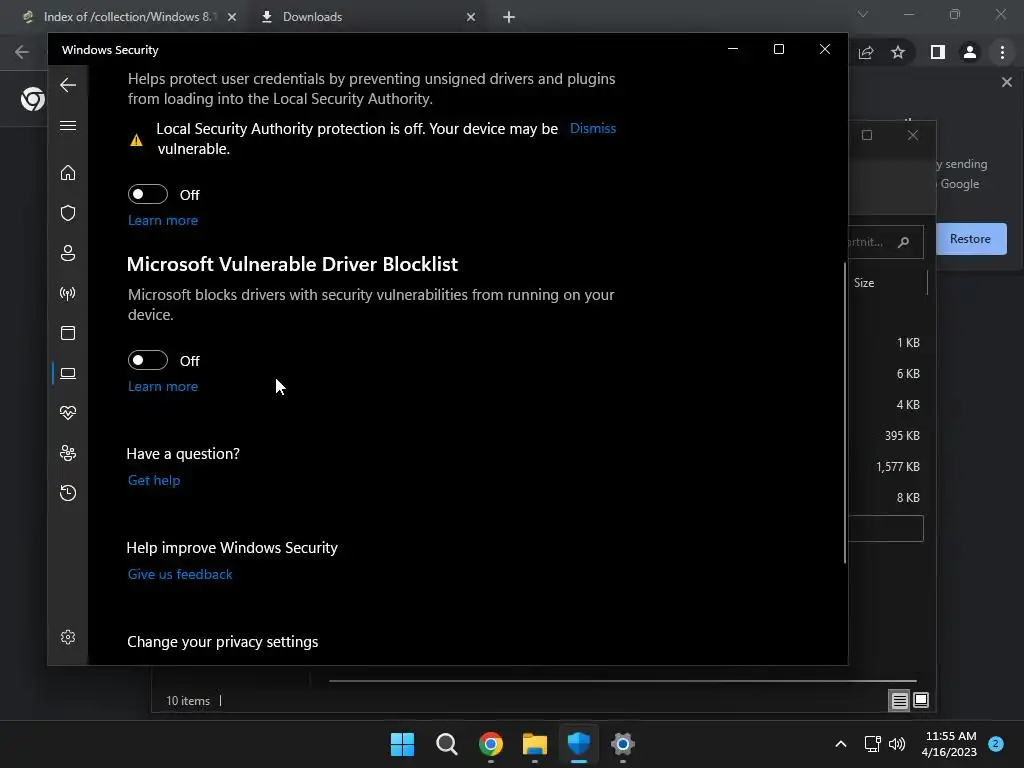Open Virus & threat protection shield icon

pos(68,213)
